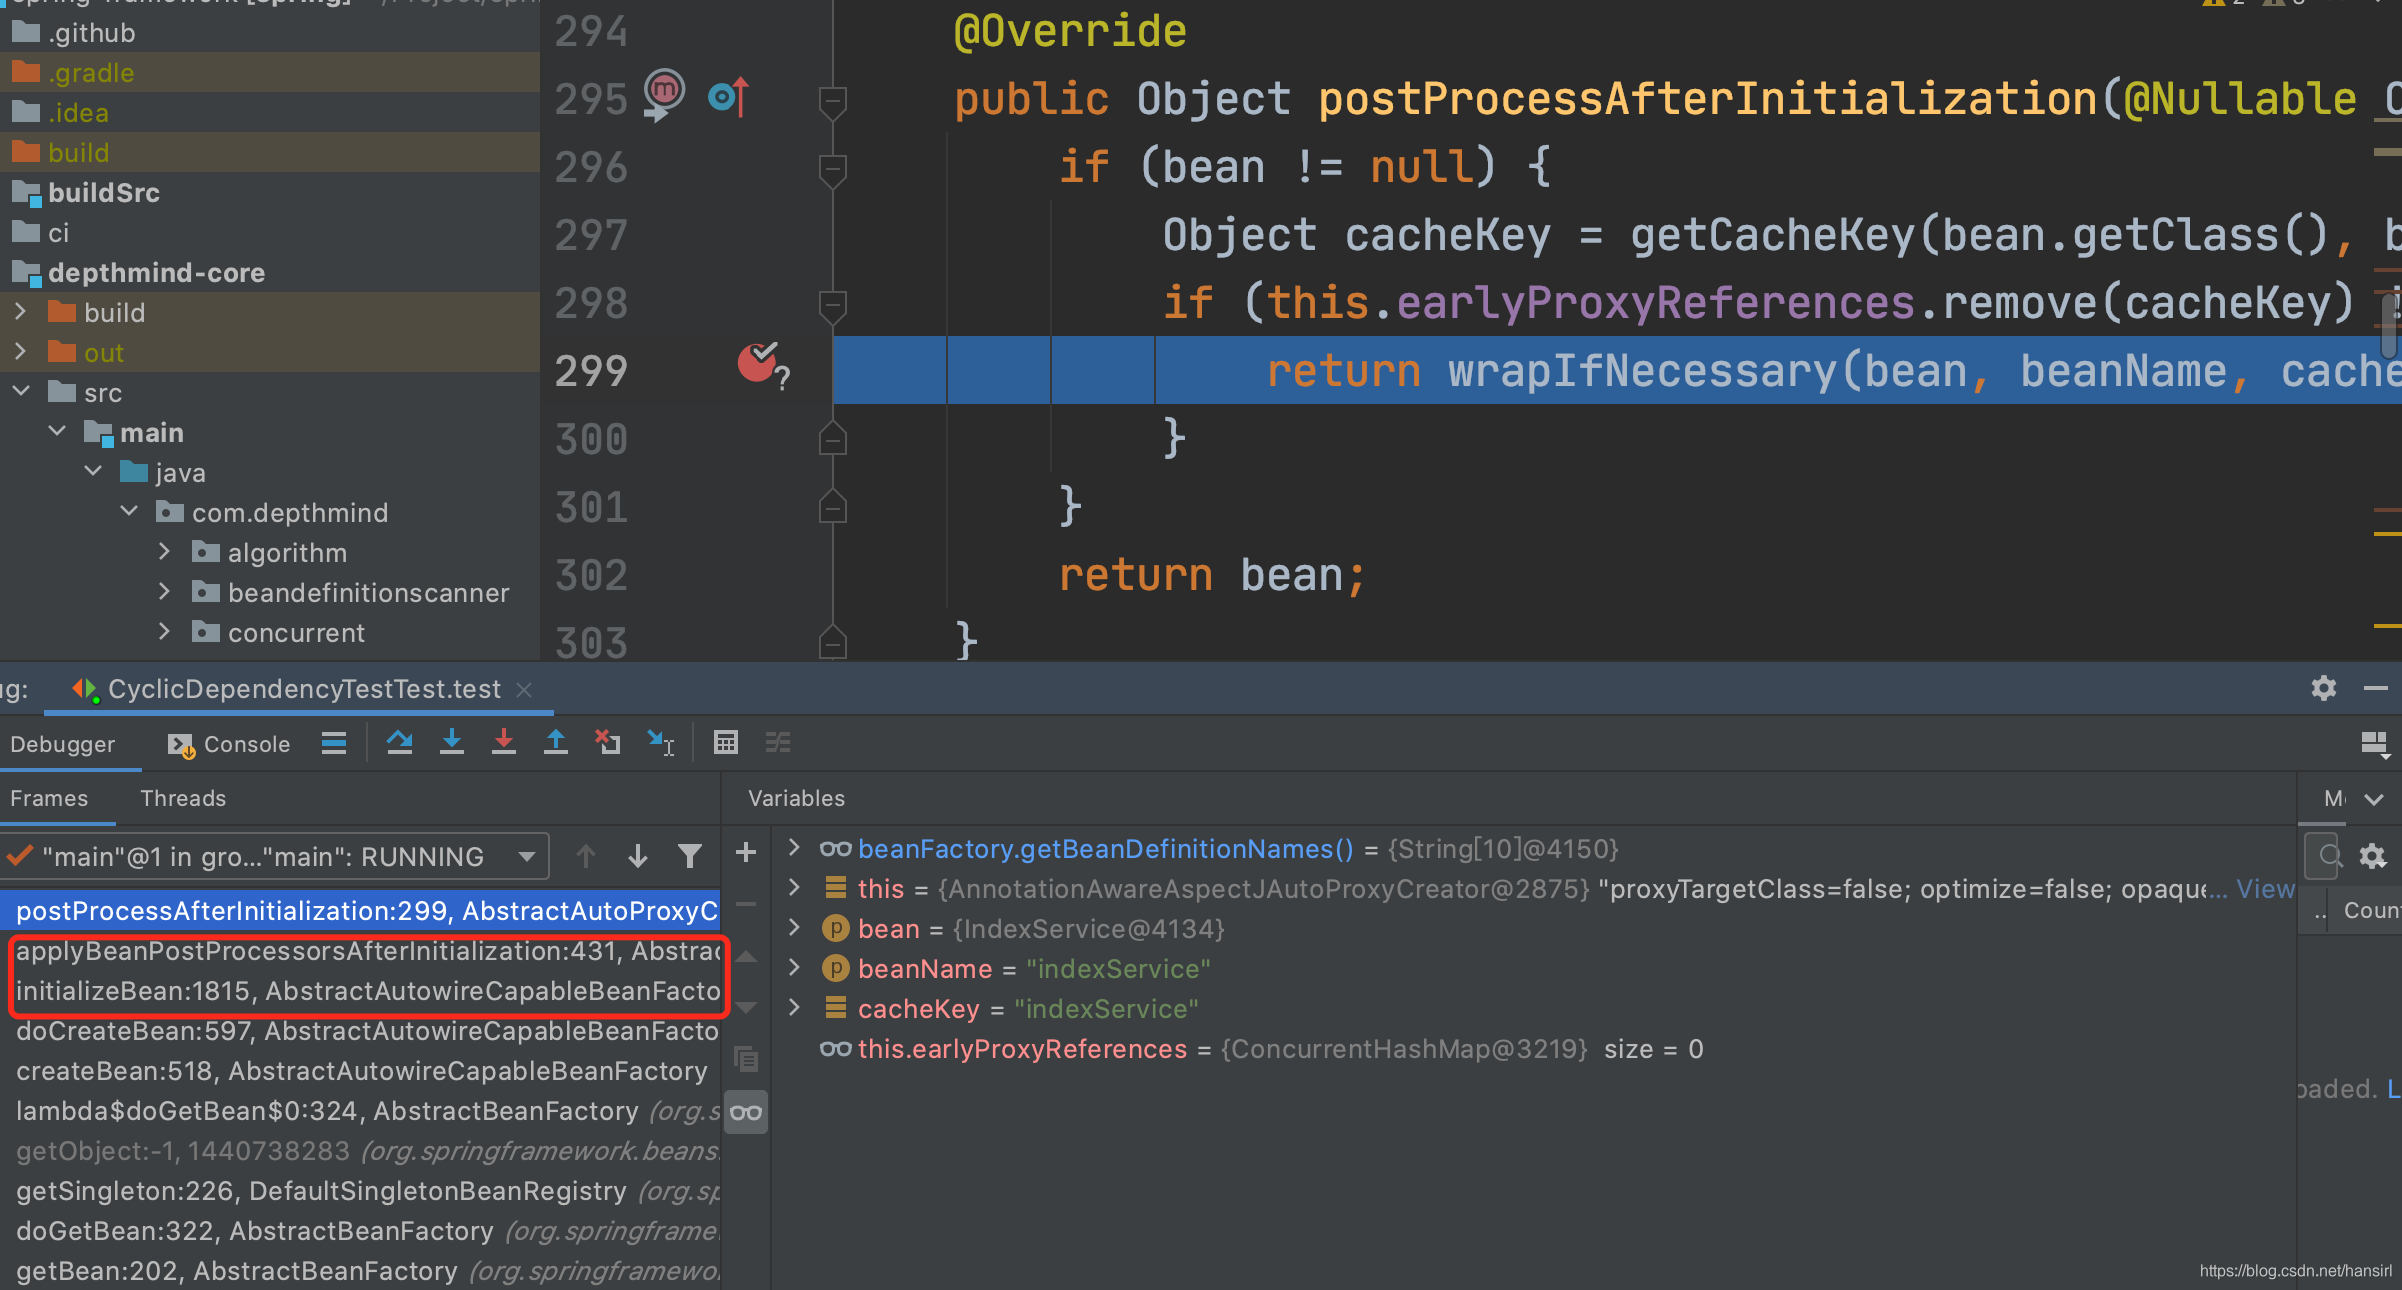Screen dimensions: 2402x1290
Task: Switch to Console tab
Action: [x=230, y=744]
